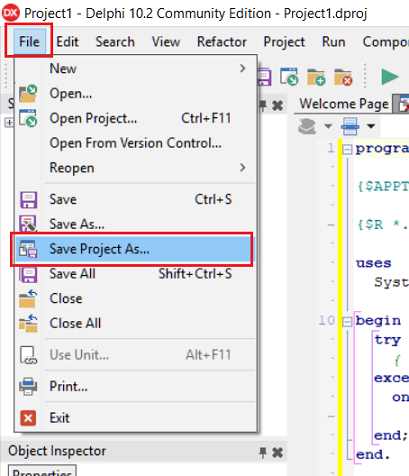Open the Project menu
Screen dimensions: 409x476
tap(284, 42)
